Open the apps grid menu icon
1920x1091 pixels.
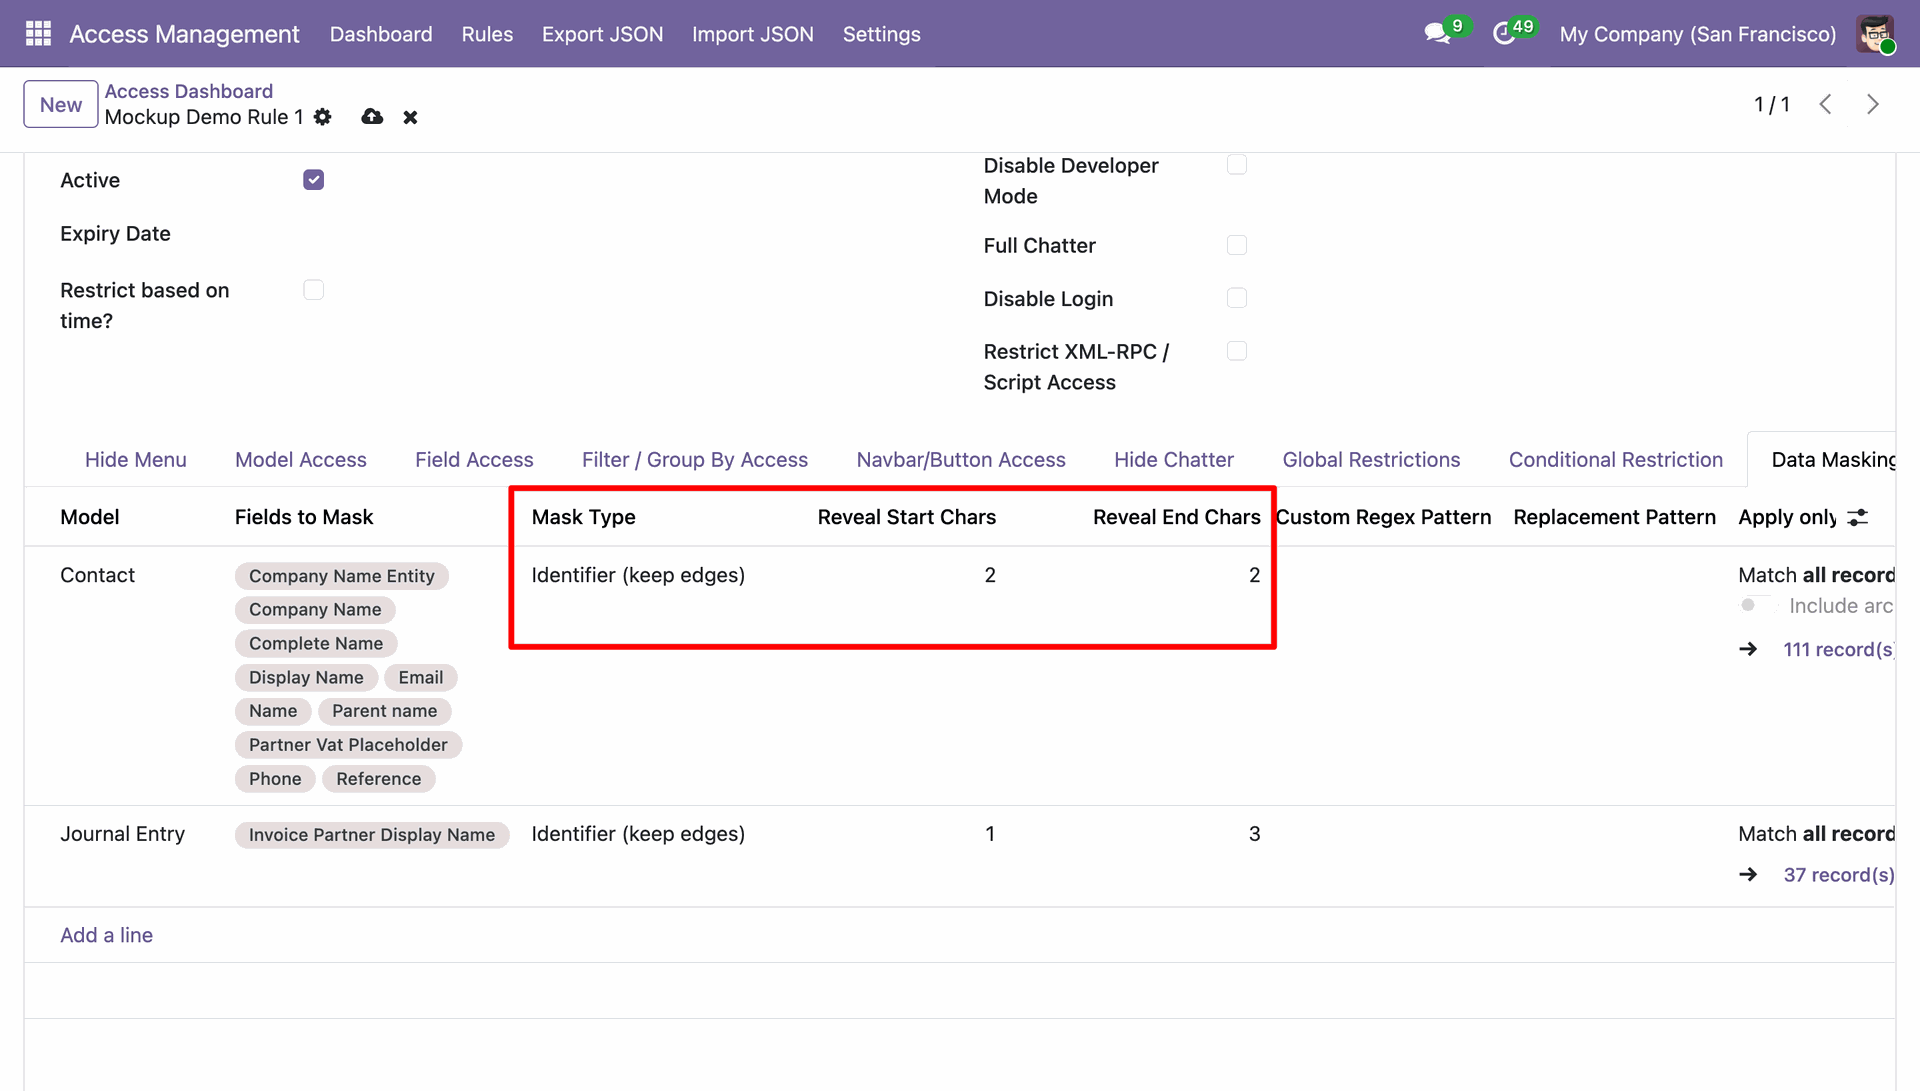38,33
